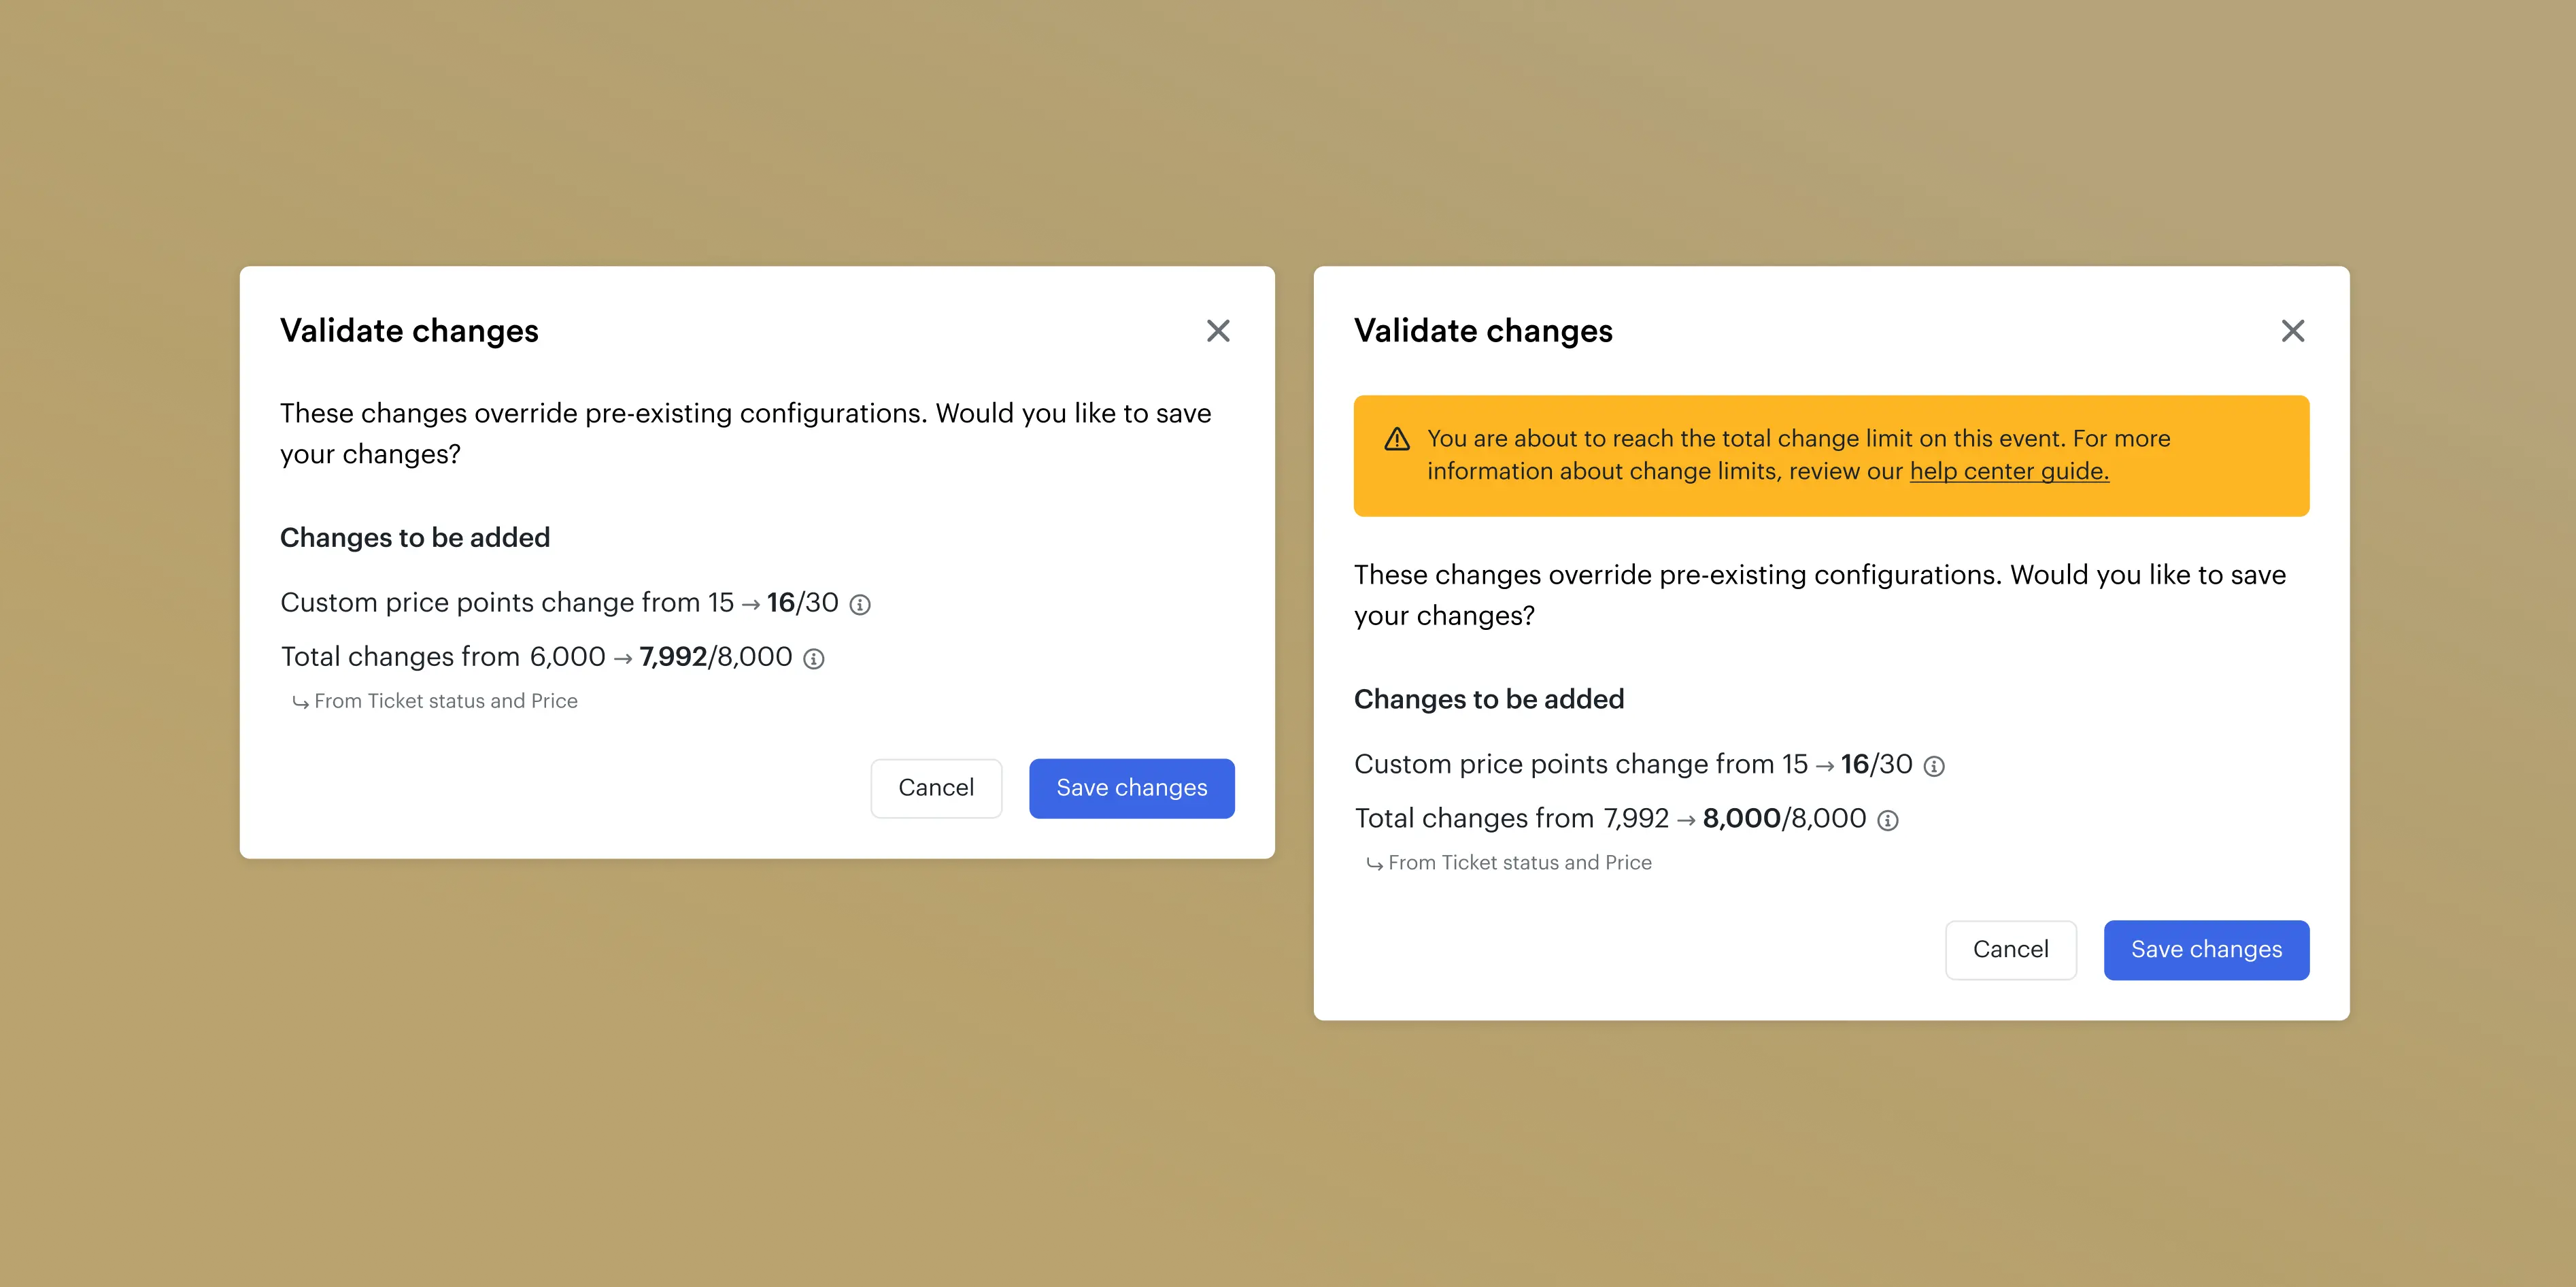Click 'Changes to be added' heading below warning banner
This screenshot has height=1287, width=2576.
pos(1488,699)
